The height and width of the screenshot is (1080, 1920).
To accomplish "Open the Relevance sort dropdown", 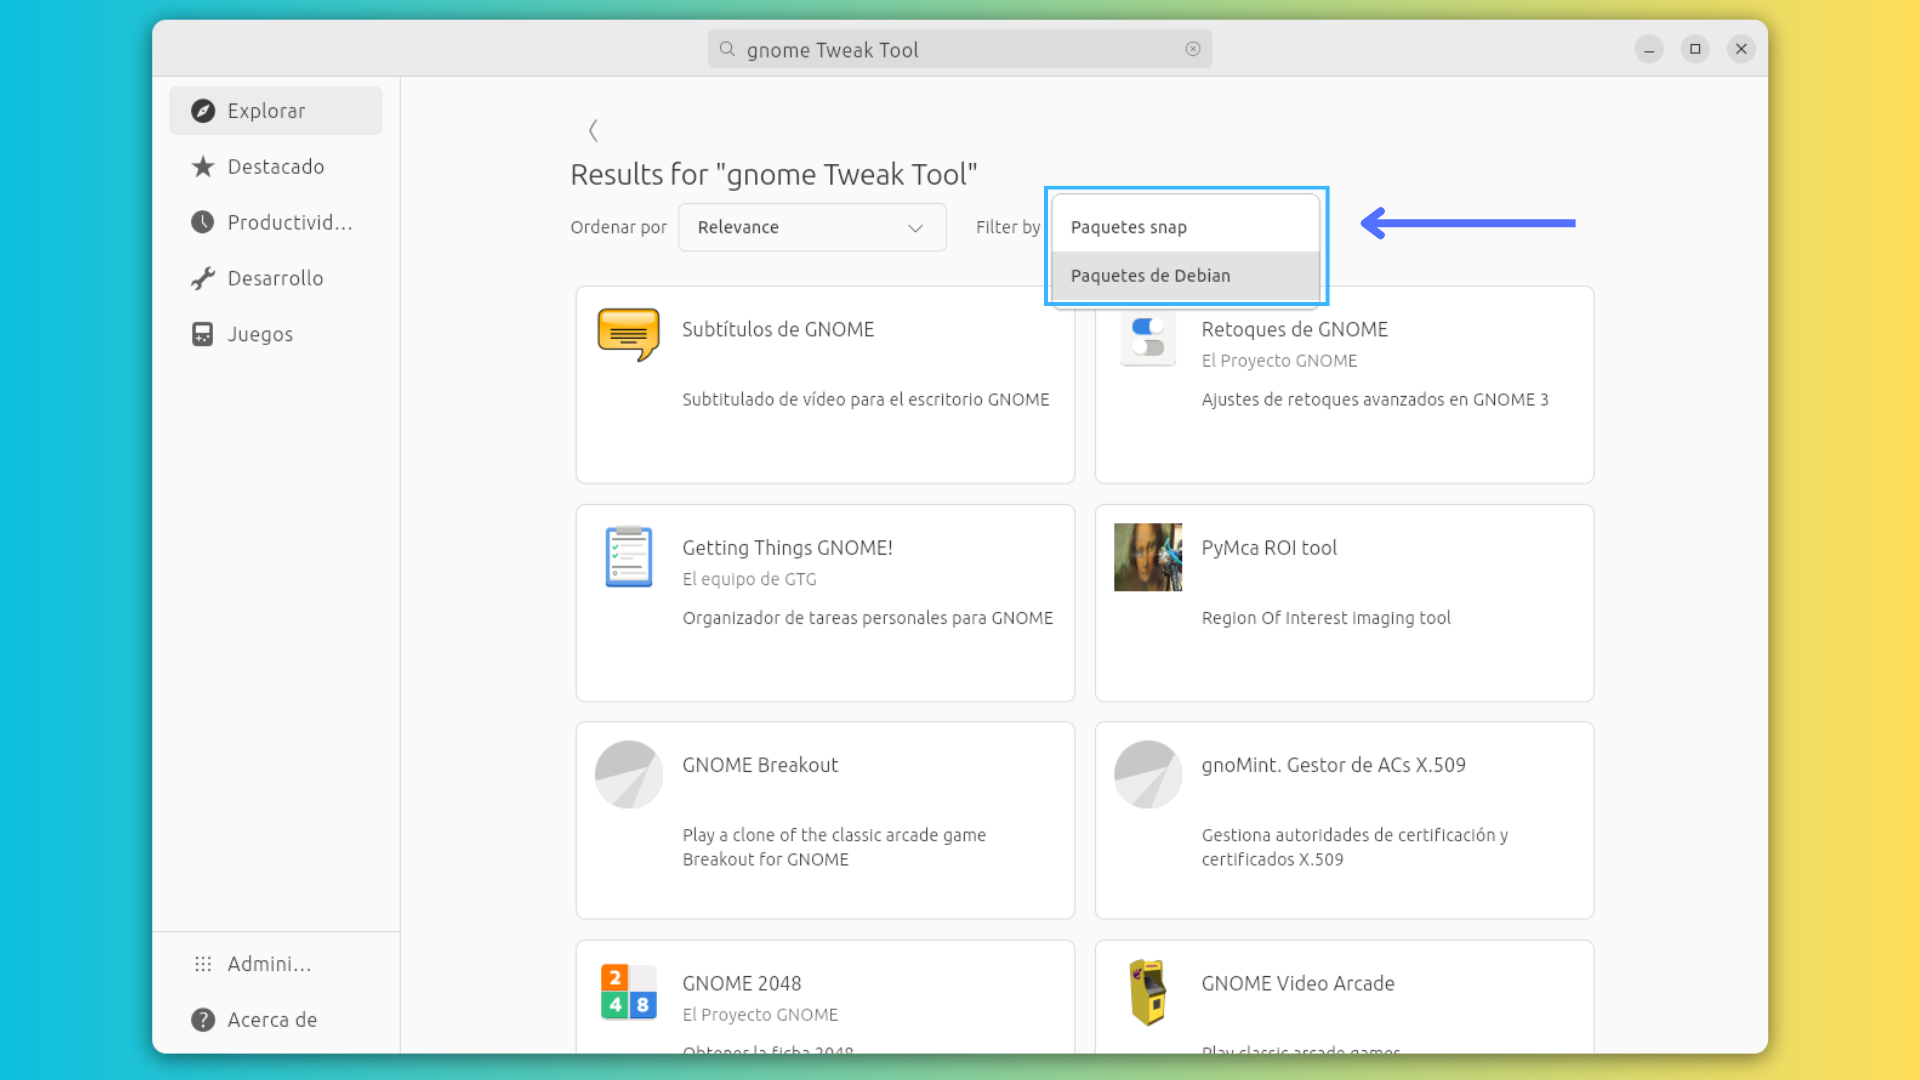I will tap(811, 227).
